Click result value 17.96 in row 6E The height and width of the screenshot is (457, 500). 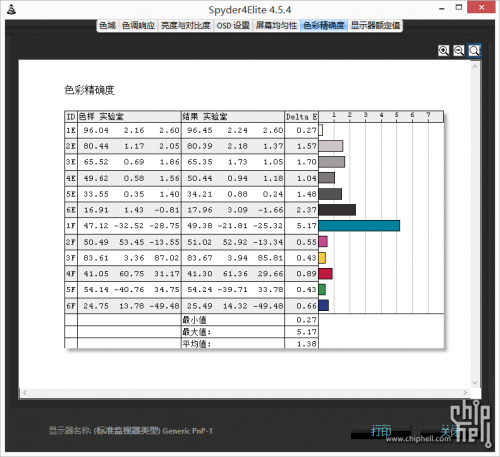(x=200, y=210)
